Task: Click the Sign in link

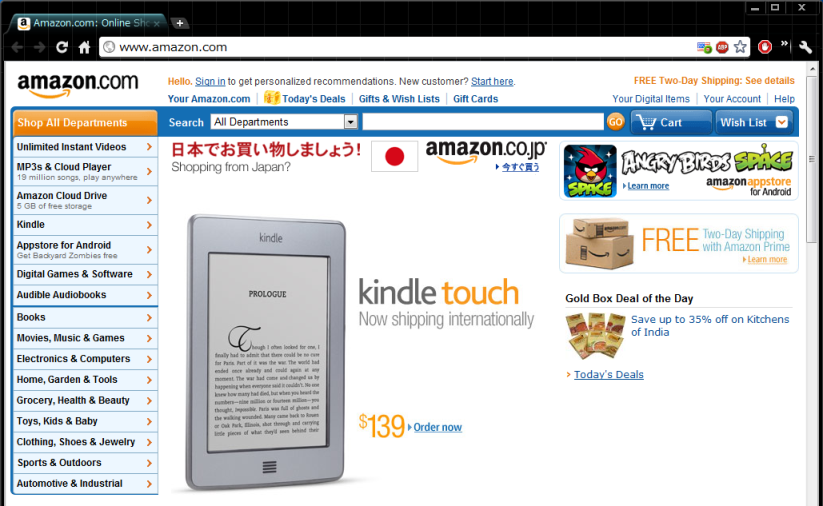Action: 210,81
